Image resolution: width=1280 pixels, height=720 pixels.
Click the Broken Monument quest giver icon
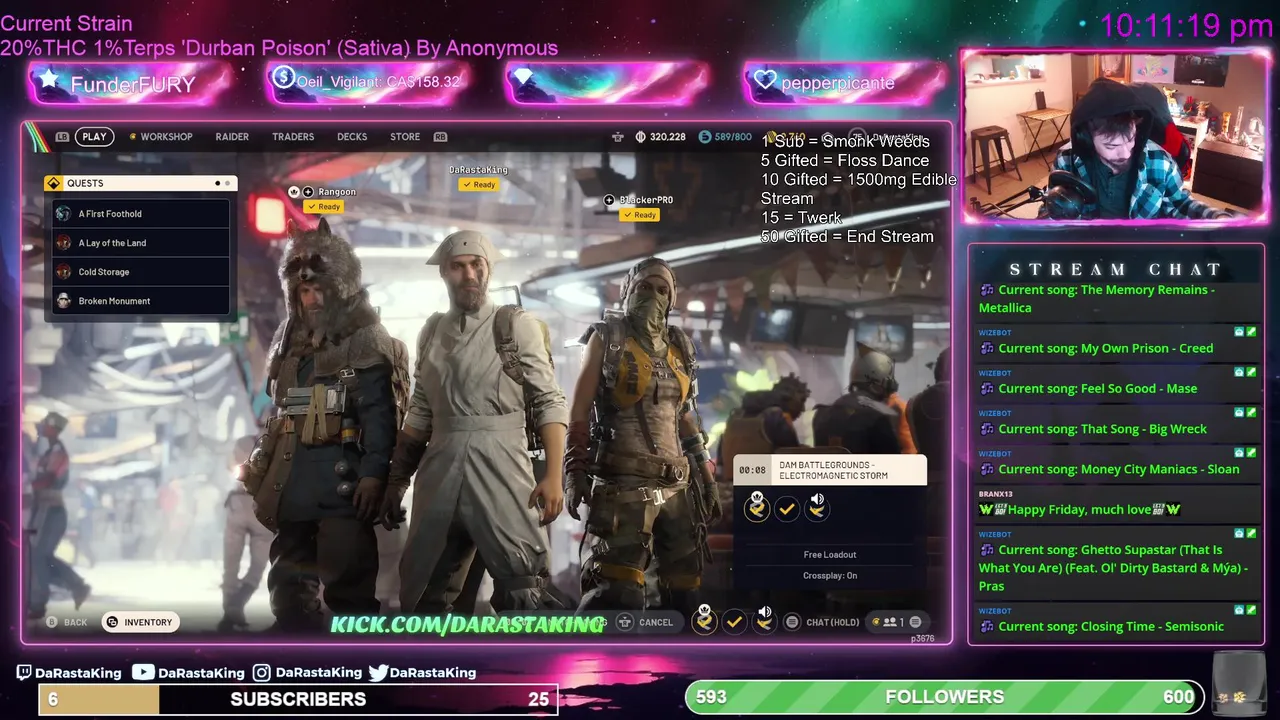pyautogui.click(x=64, y=301)
